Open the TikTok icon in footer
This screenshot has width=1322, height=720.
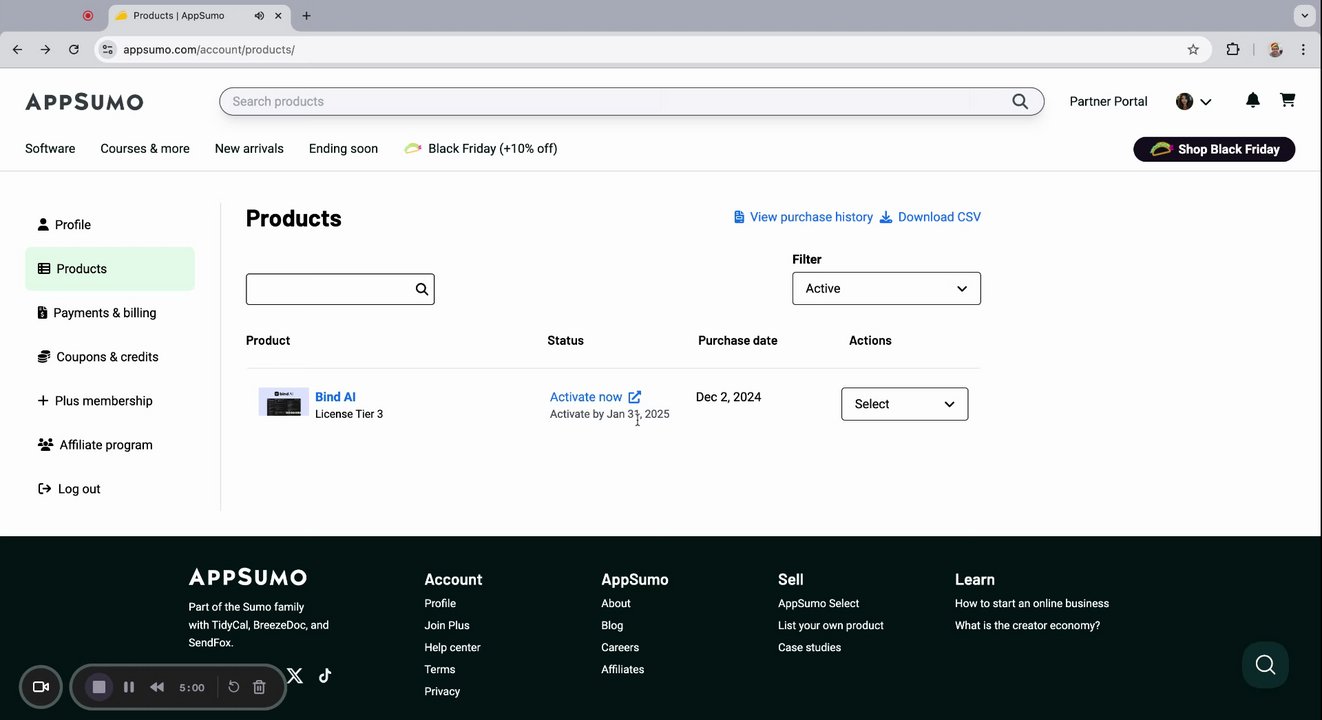coord(325,675)
